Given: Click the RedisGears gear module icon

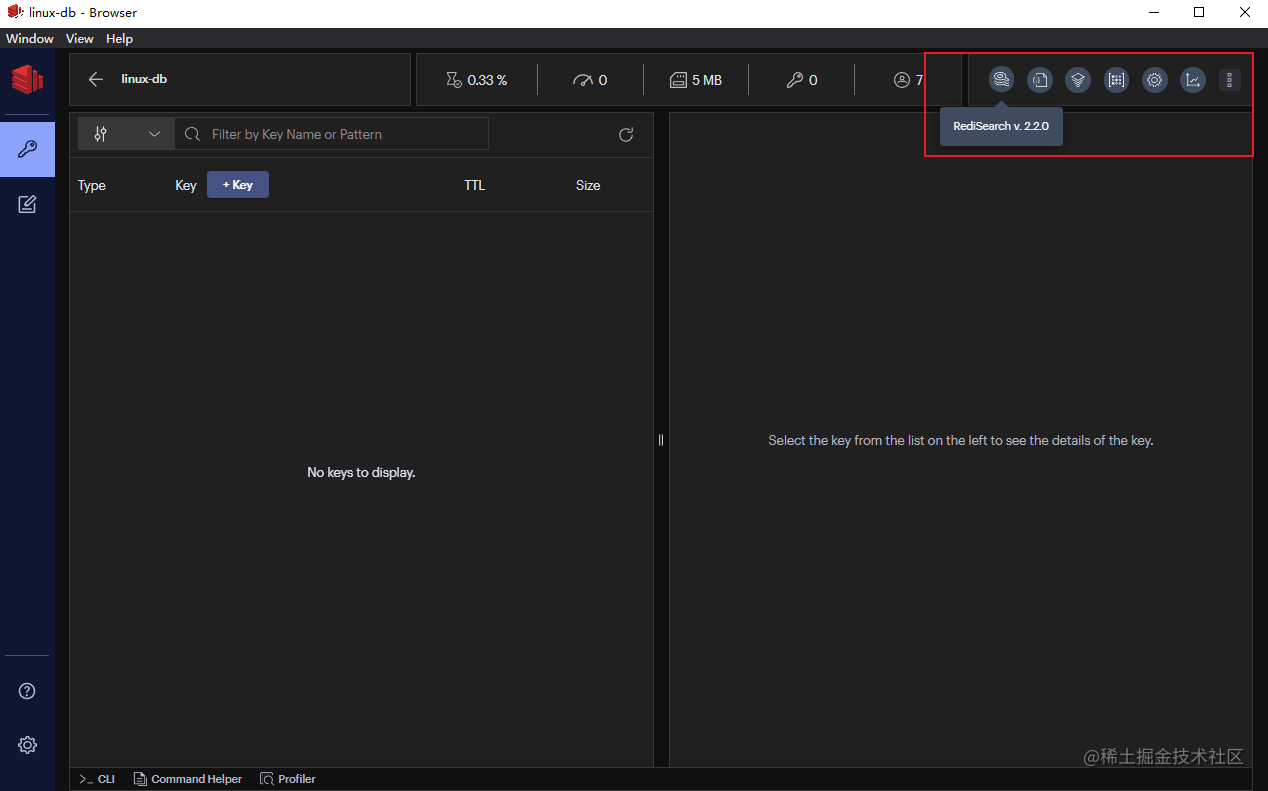Looking at the screenshot, I should [1155, 80].
